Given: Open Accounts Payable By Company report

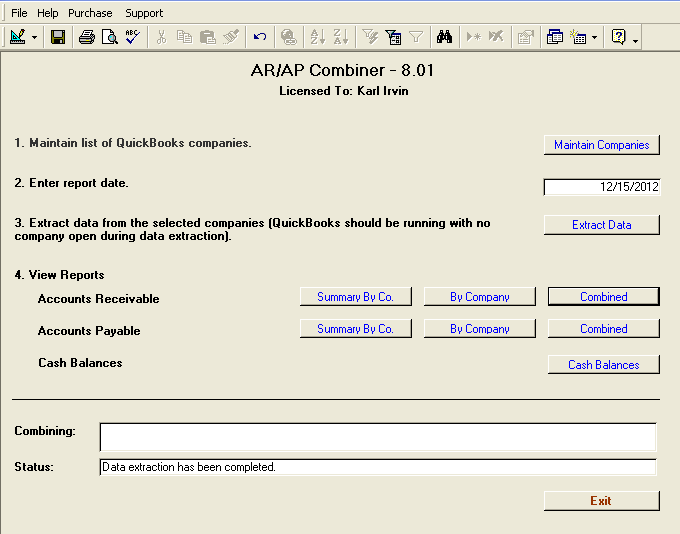Looking at the screenshot, I should coord(480,329).
